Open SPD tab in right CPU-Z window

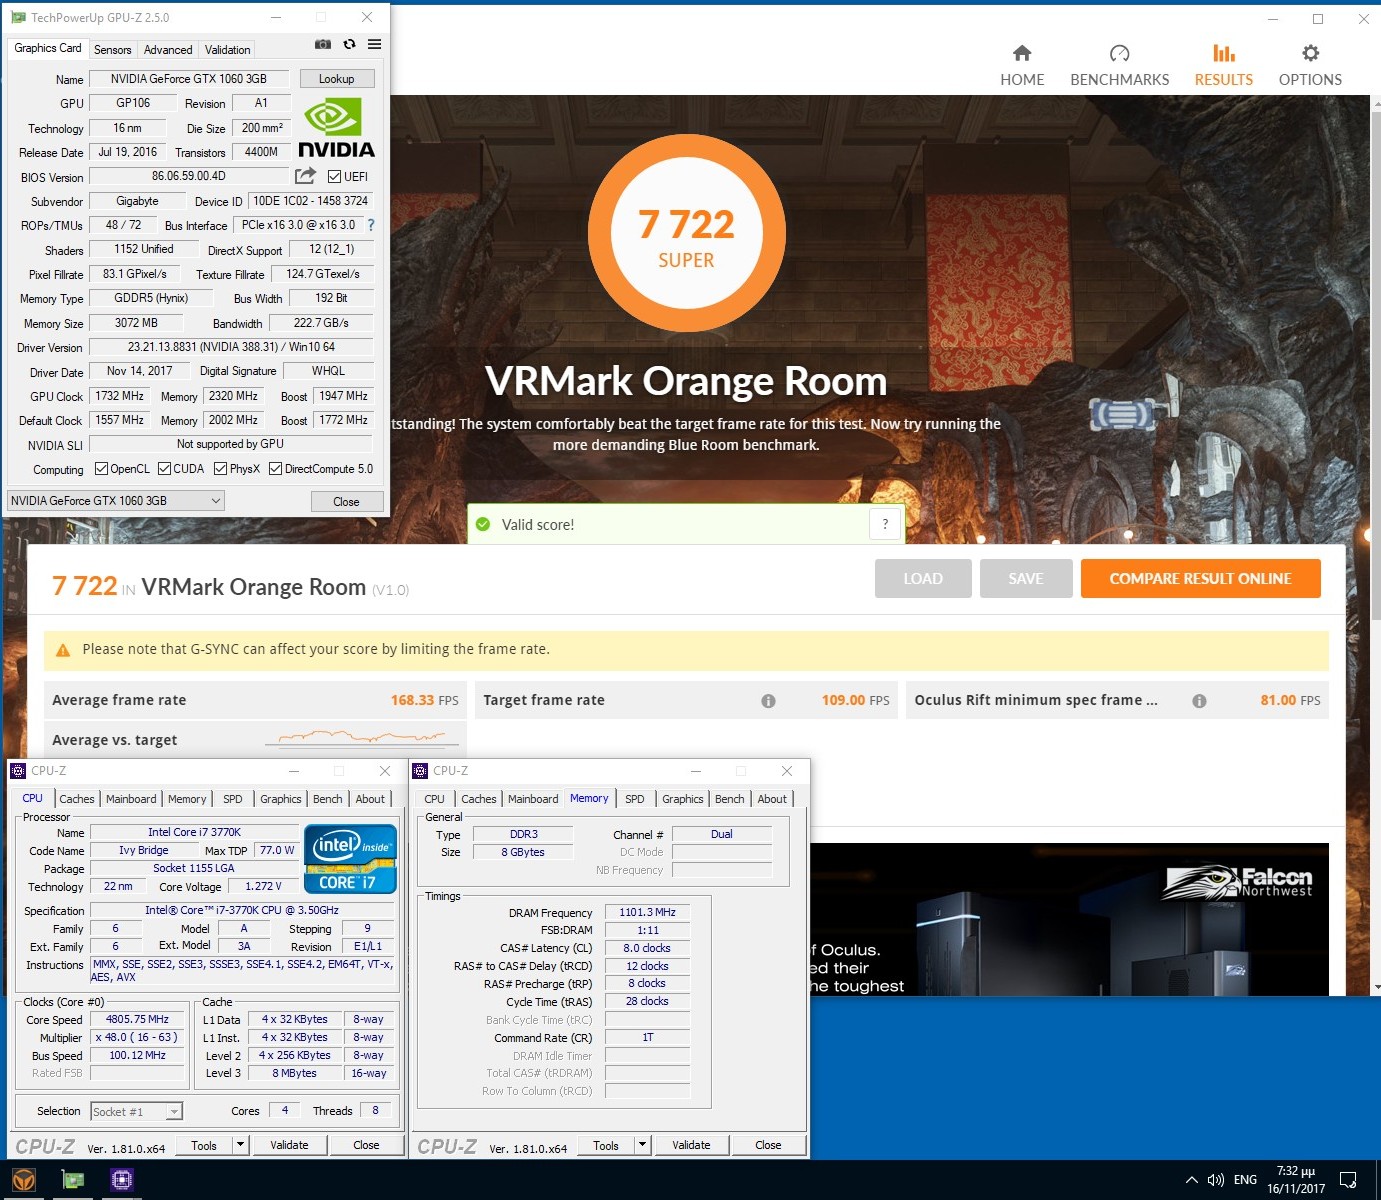pyautogui.click(x=635, y=799)
